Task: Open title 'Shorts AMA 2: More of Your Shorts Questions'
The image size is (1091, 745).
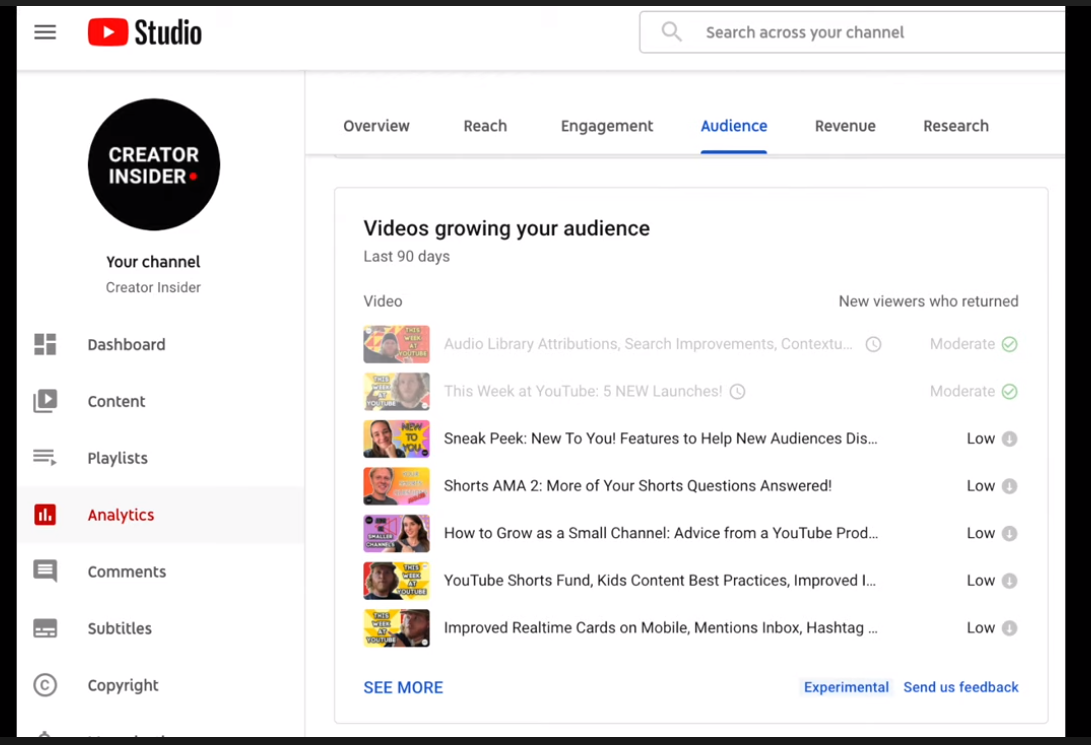Action: click(x=637, y=486)
